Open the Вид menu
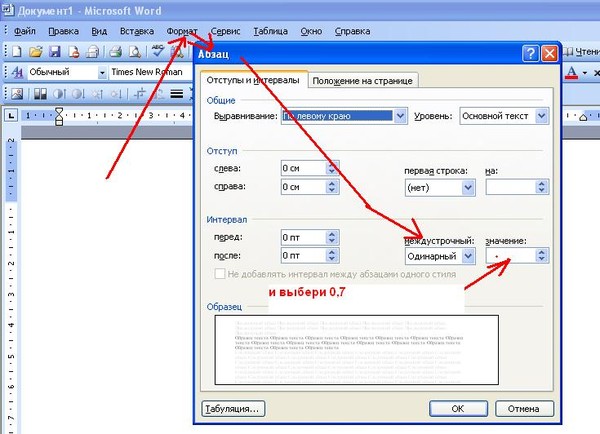Image resolution: width=600 pixels, height=434 pixels. 99,31
